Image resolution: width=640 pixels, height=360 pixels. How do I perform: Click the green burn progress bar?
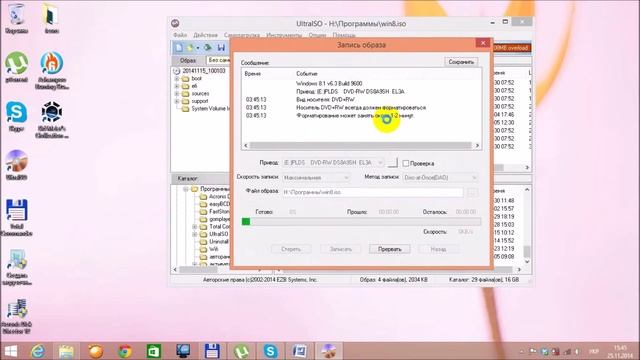point(361,222)
